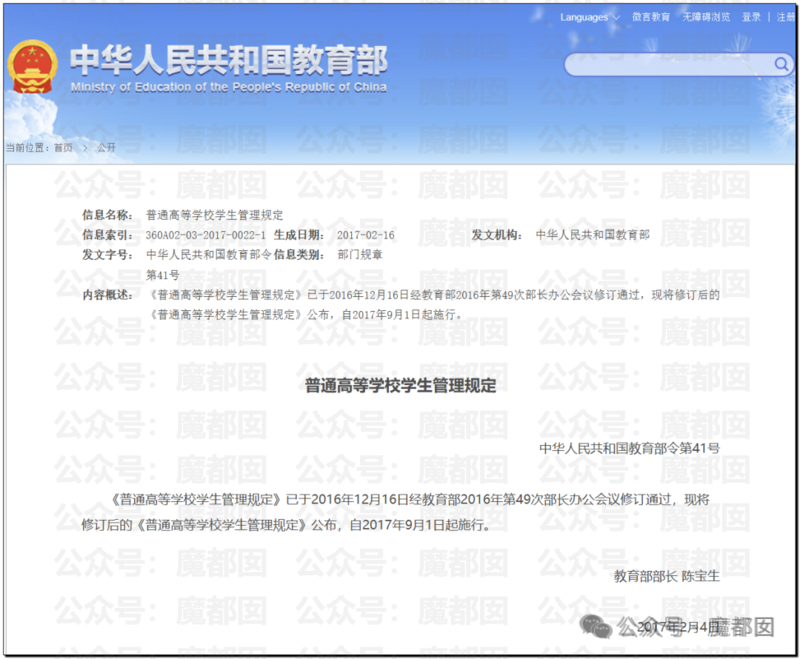This screenshot has width=800, height=659.
Task: Select the issuing agency 中华人民共和国教育部
Action: tap(593, 235)
